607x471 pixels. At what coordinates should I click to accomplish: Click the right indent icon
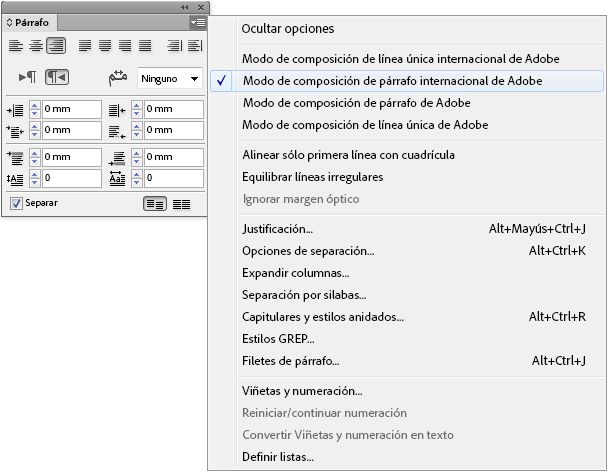point(117,110)
